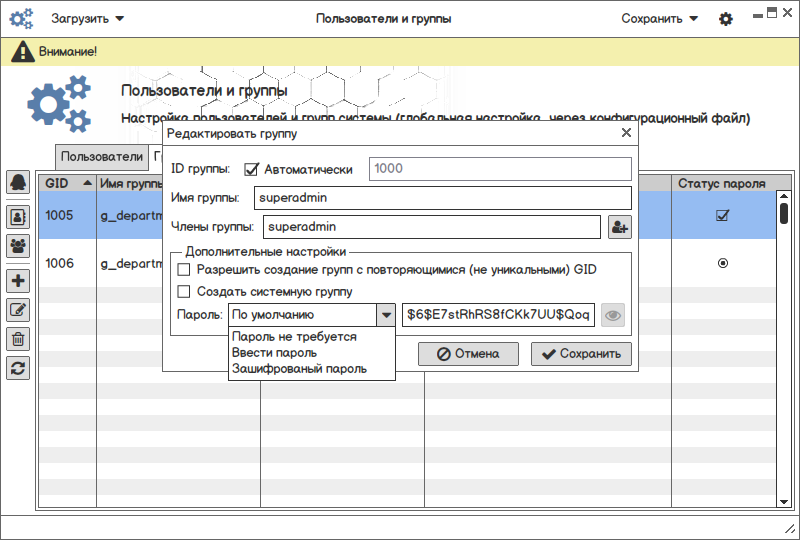This screenshot has width=800, height=540.
Task: Open the settings gear in title bar
Action: pyautogui.click(x=726, y=19)
